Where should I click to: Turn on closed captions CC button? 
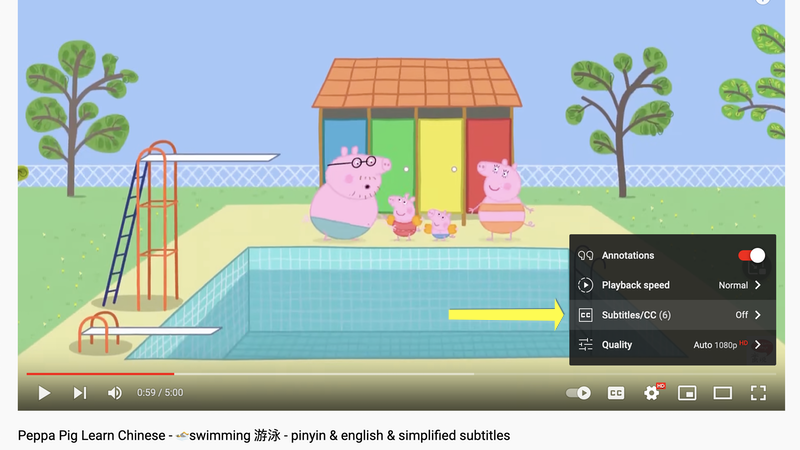tap(616, 393)
